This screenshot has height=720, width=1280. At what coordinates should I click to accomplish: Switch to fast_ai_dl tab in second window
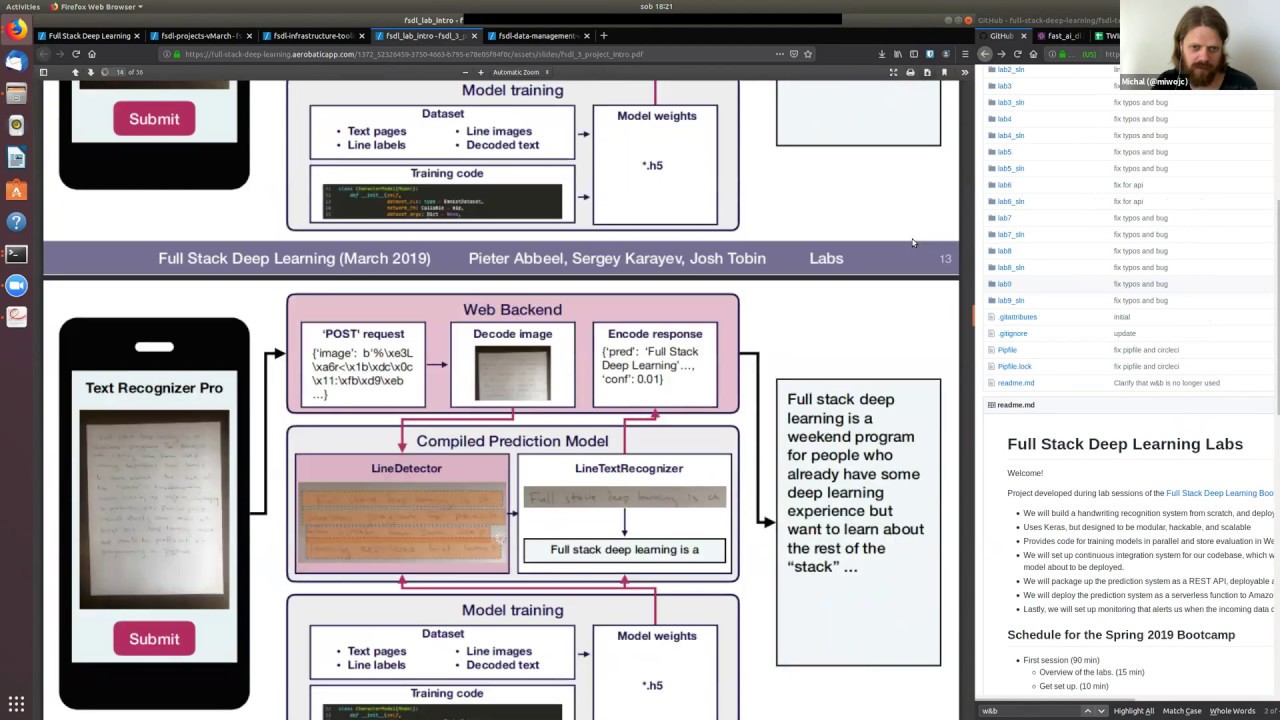(x=1063, y=36)
